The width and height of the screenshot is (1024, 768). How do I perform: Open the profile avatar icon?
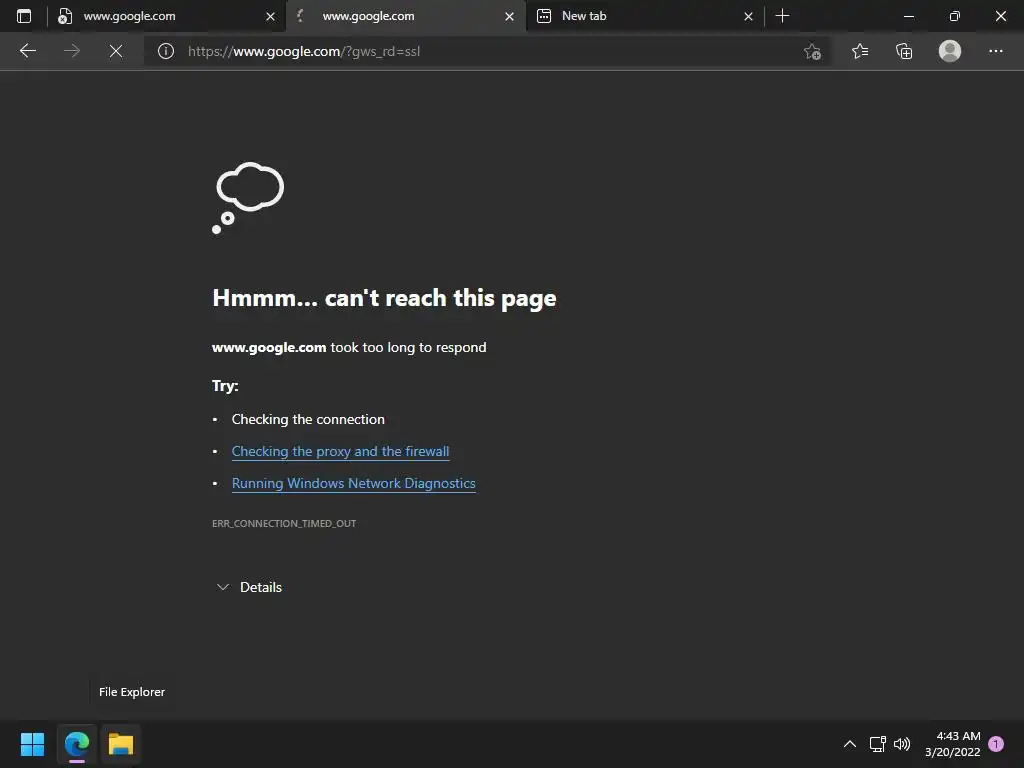950,51
